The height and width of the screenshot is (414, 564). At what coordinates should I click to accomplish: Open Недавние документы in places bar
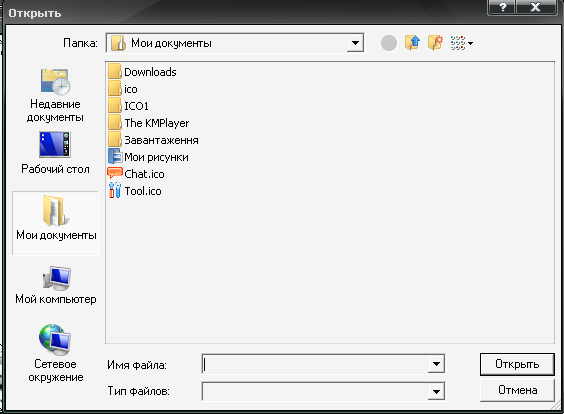pos(55,96)
